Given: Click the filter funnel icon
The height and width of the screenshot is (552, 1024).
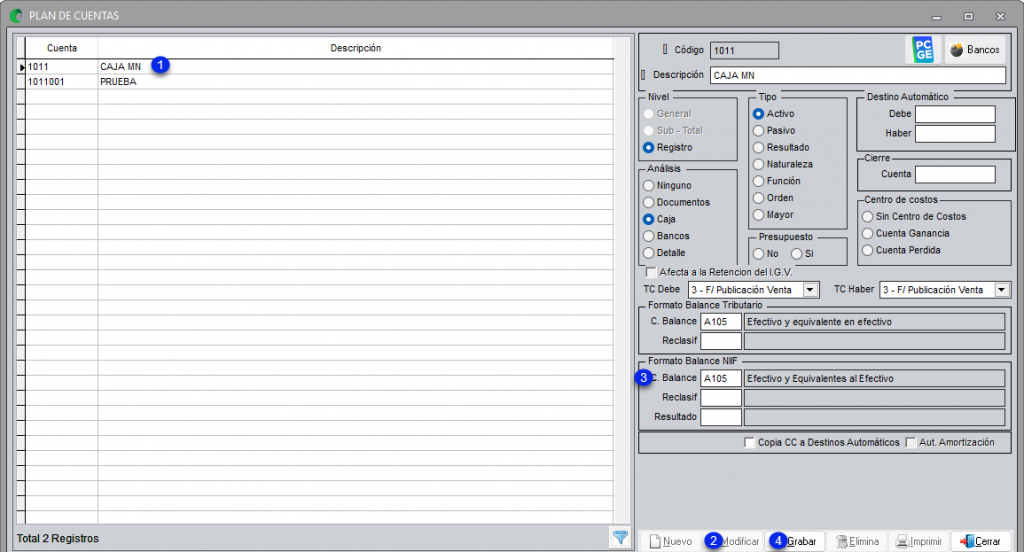Looking at the screenshot, I should pyautogui.click(x=620, y=538).
